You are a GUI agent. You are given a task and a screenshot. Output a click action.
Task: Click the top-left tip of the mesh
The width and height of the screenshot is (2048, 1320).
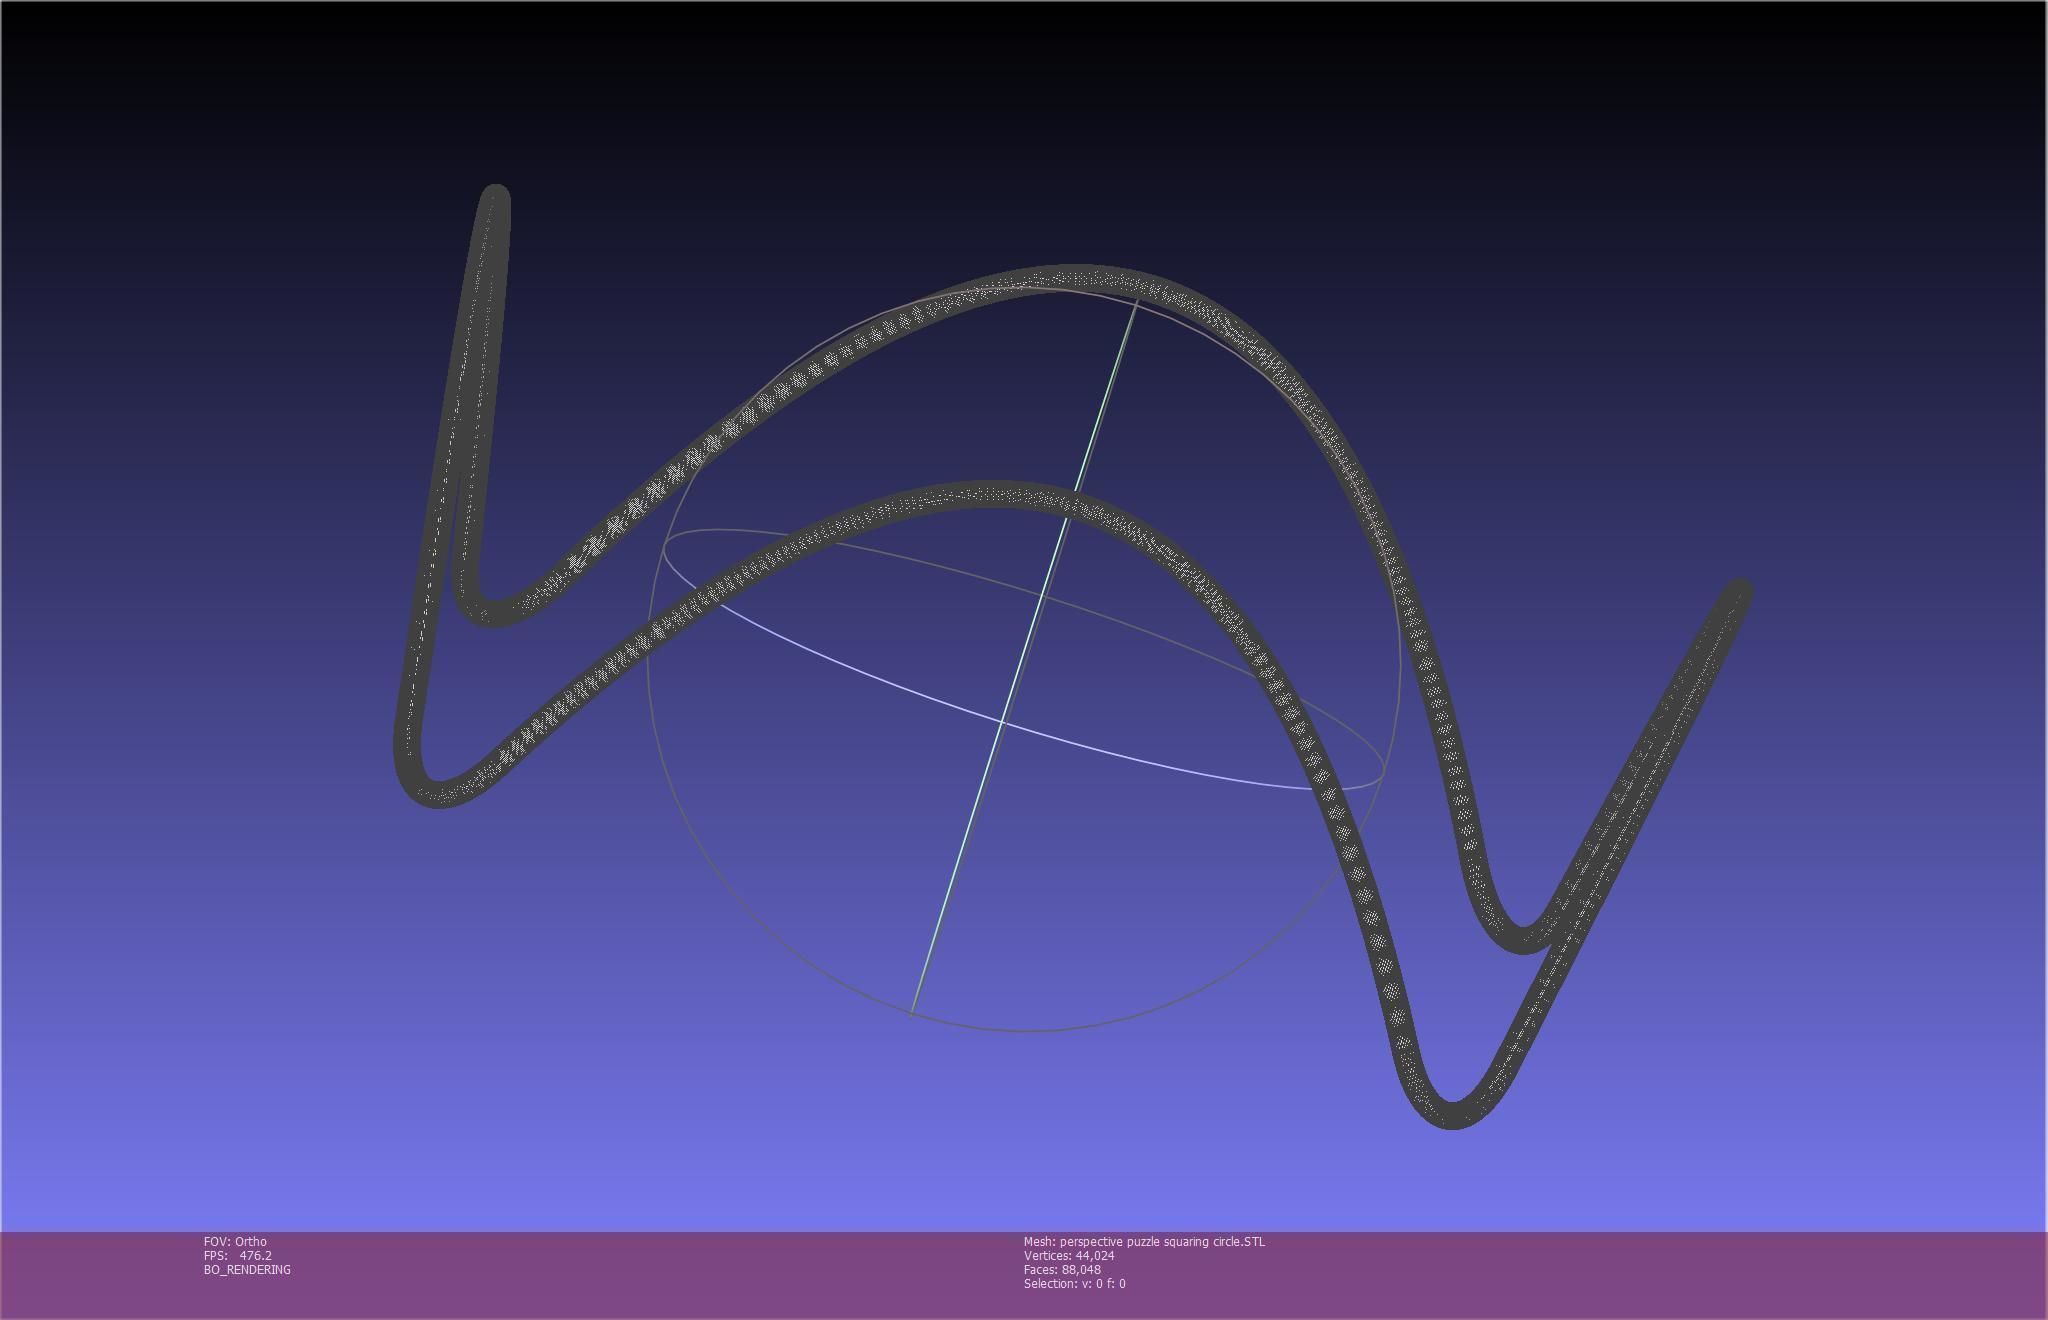495,197
